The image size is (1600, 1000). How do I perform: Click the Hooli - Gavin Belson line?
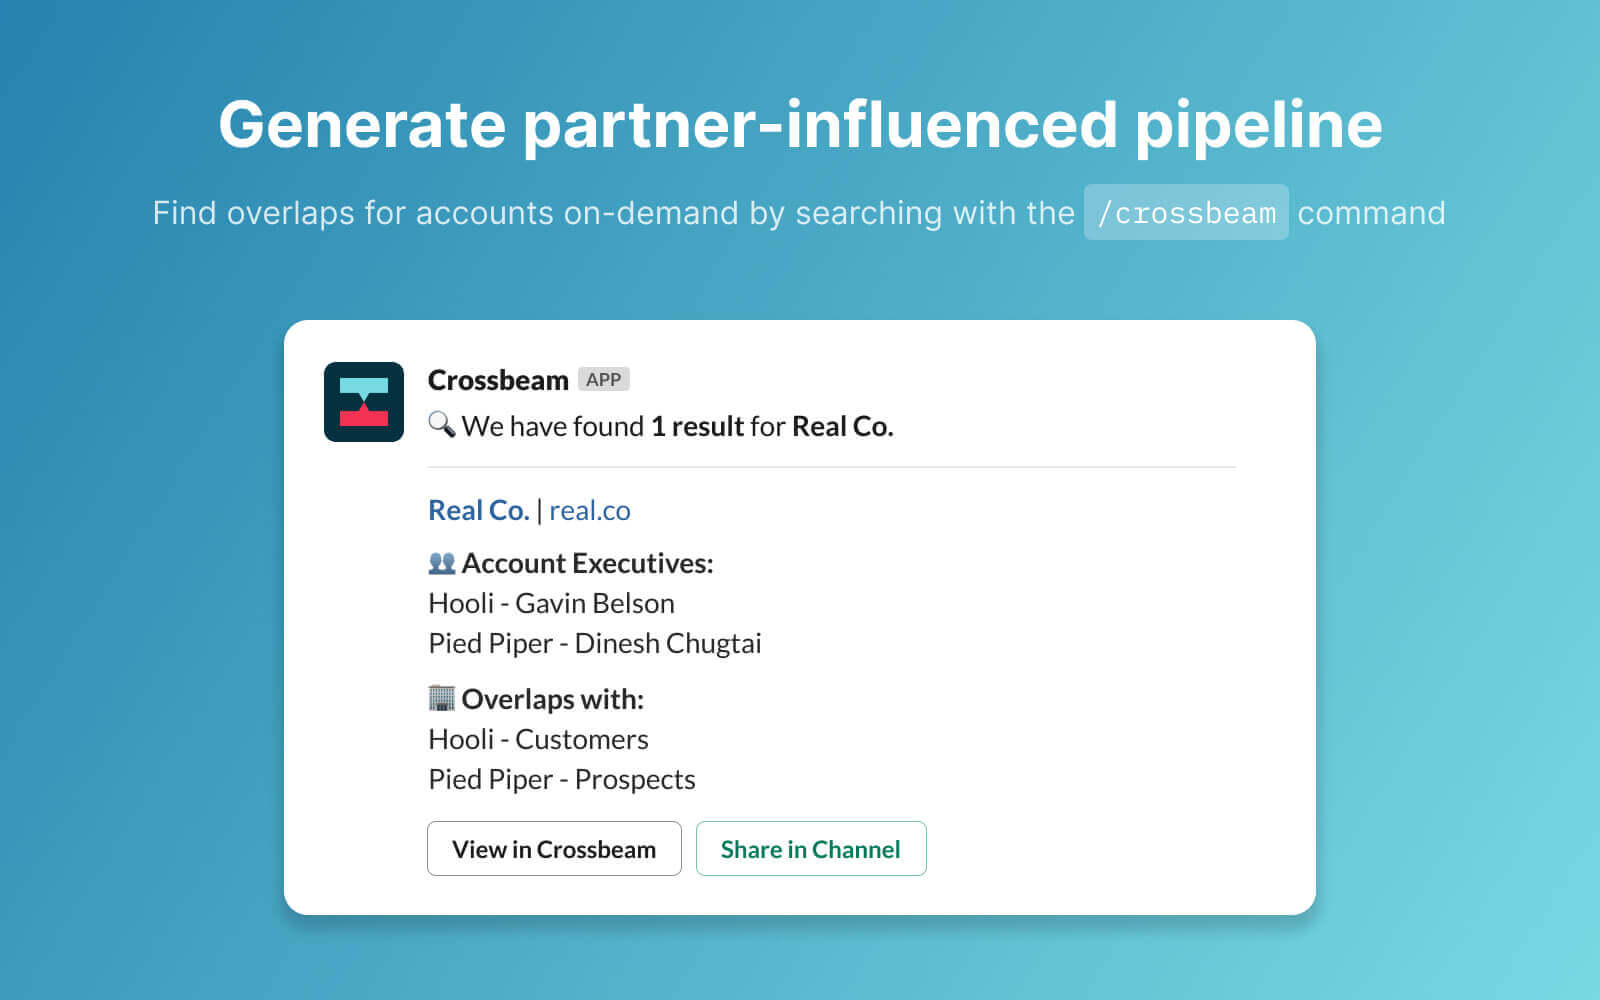tap(551, 603)
